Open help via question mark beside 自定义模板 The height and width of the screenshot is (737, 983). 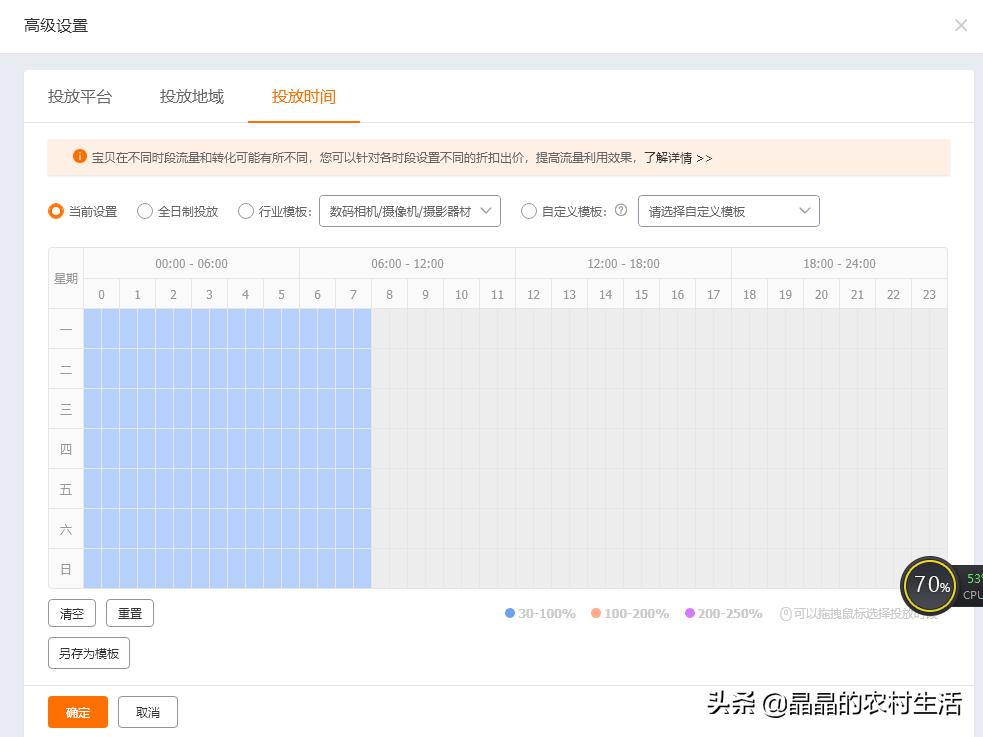621,211
